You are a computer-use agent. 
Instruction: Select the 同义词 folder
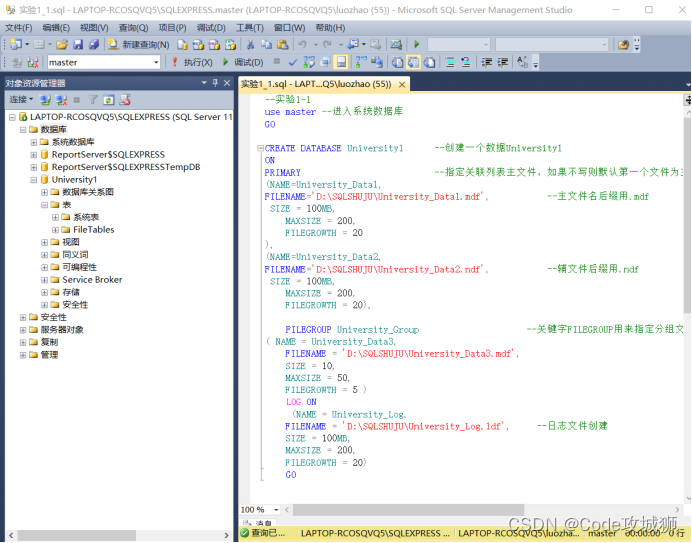pos(75,255)
